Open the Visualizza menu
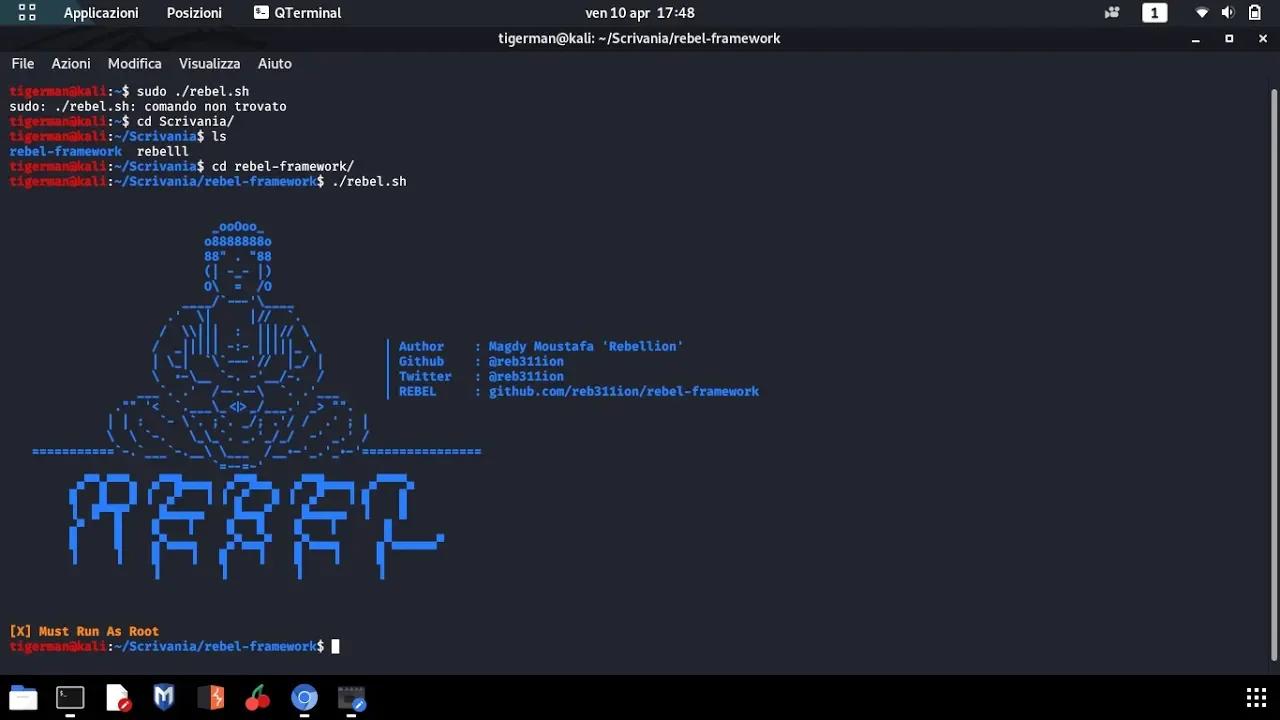Image resolution: width=1280 pixels, height=720 pixels. (209, 63)
